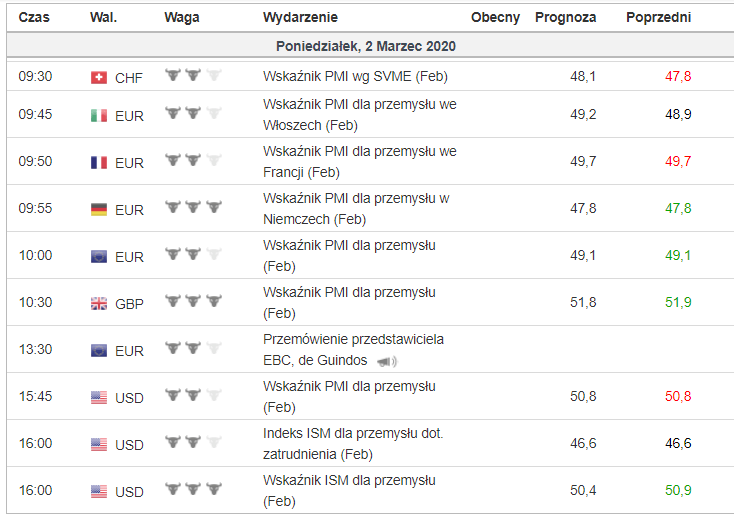Click the three bull icons for GBP row
Viewport: 737px width, 520px height.
pos(194,301)
